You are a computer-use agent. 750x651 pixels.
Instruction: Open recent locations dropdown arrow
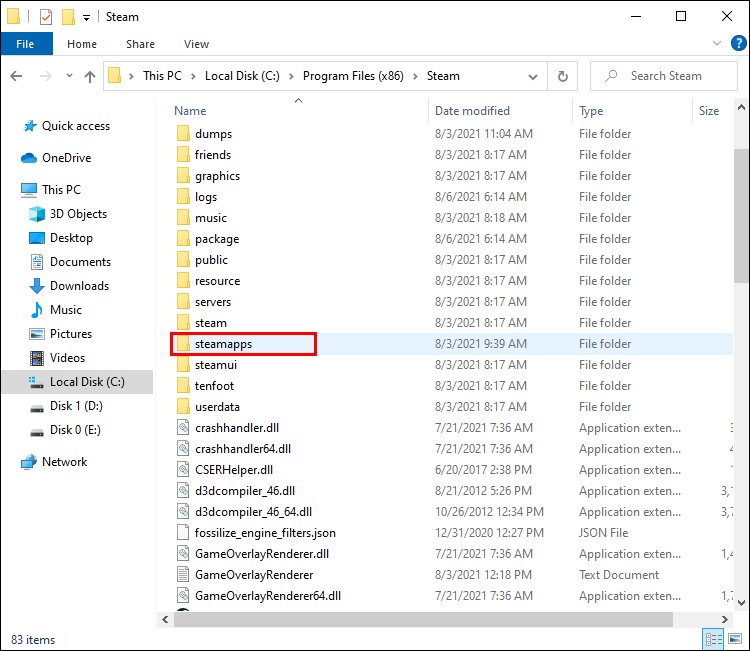69,76
